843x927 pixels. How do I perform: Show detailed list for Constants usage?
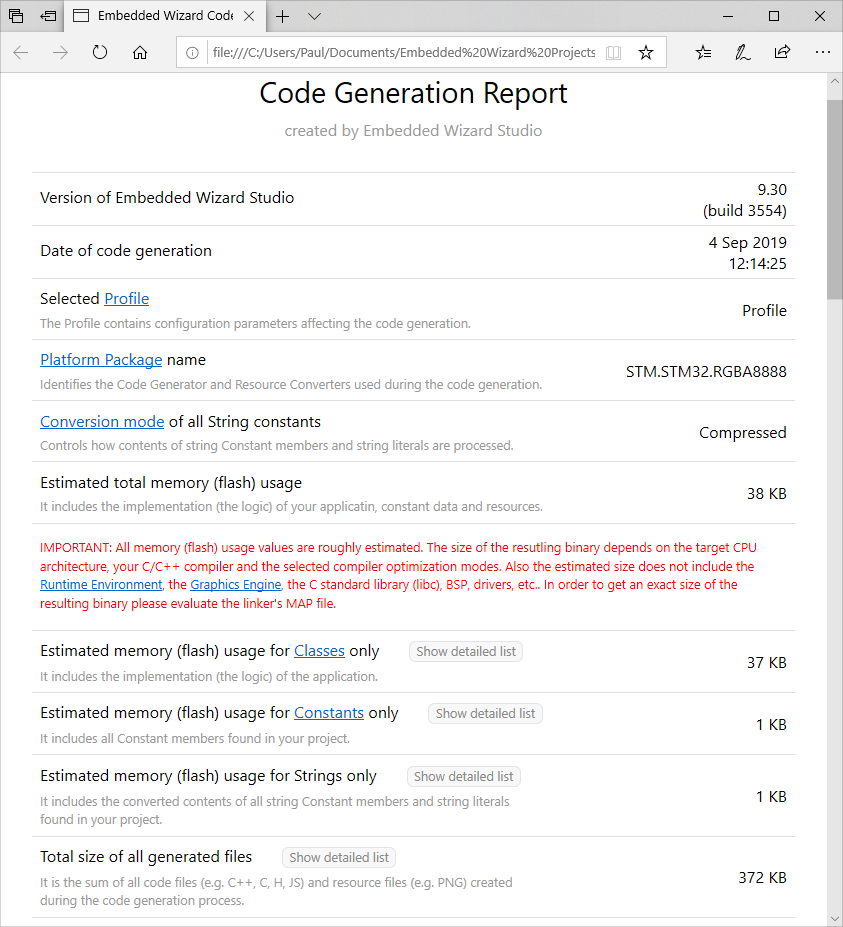485,713
